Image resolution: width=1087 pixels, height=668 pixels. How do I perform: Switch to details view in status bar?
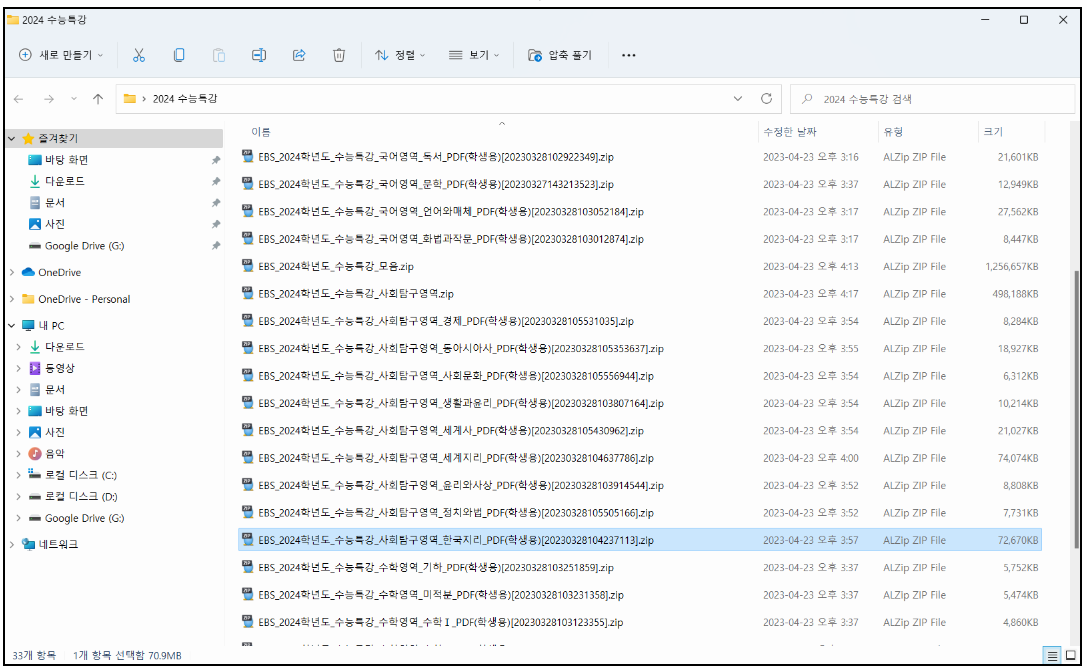[x=1052, y=656]
